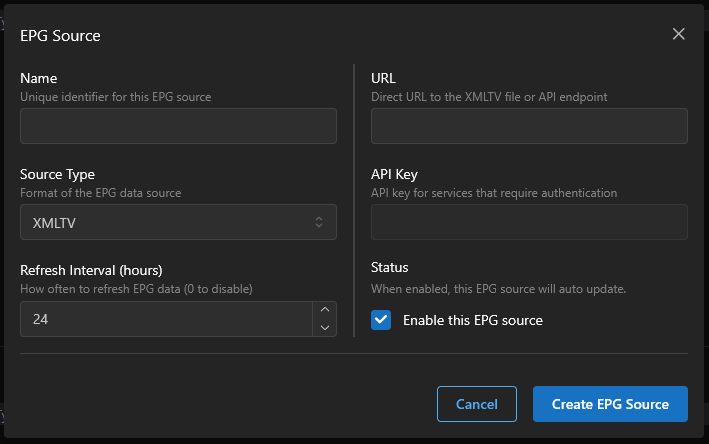Viewport: 709px width, 444px height.
Task: Click the "Enable this EPG source" label text
Action: click(x=472, y=320)
